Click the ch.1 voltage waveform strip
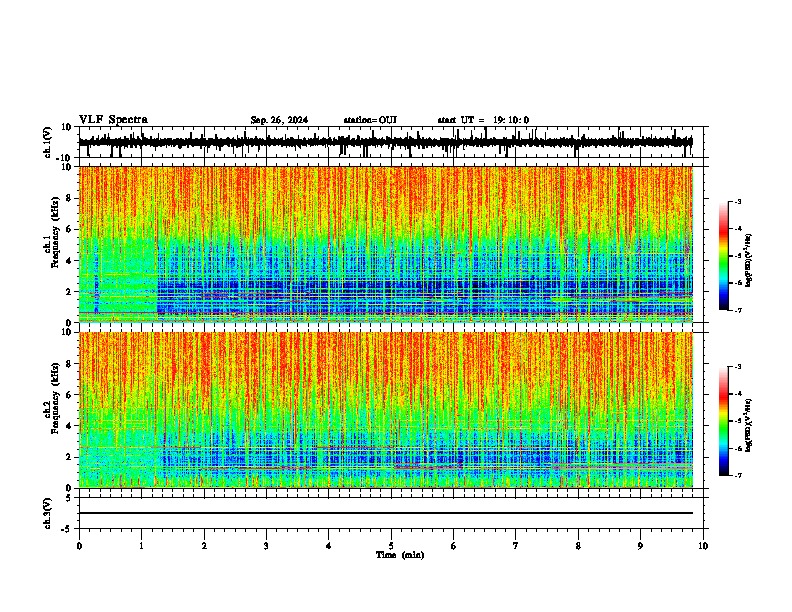 385,142
